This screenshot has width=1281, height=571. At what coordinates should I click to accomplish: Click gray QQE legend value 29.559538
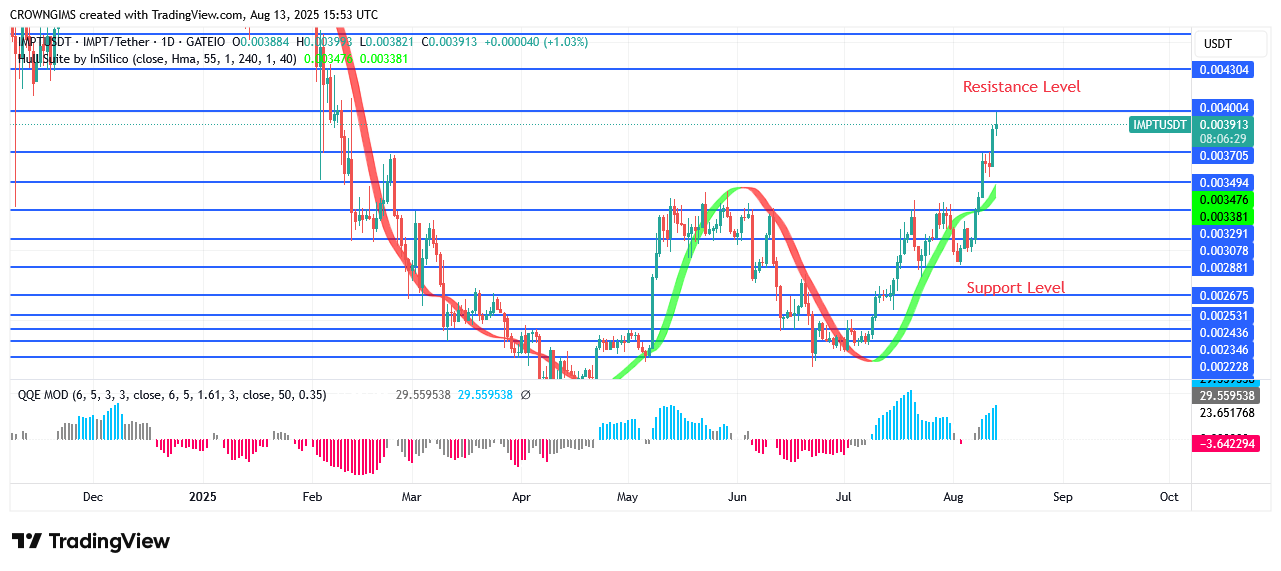point(423,395)
